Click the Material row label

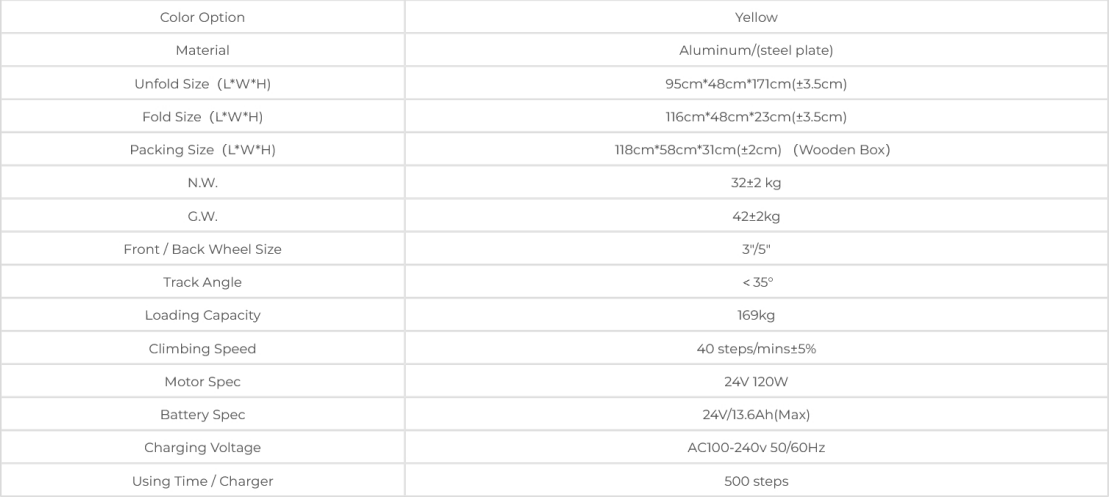click(x=202, y=50)
